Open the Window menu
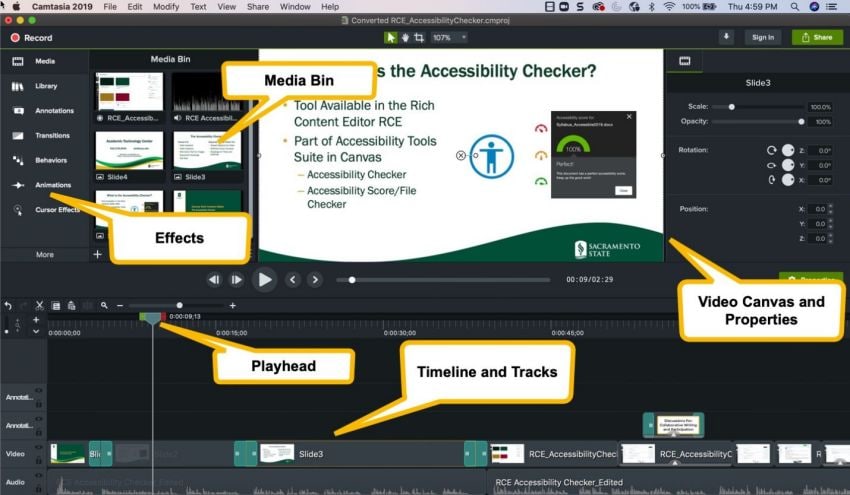Viewport: 850px width, 495px height. tap(295, 7)
